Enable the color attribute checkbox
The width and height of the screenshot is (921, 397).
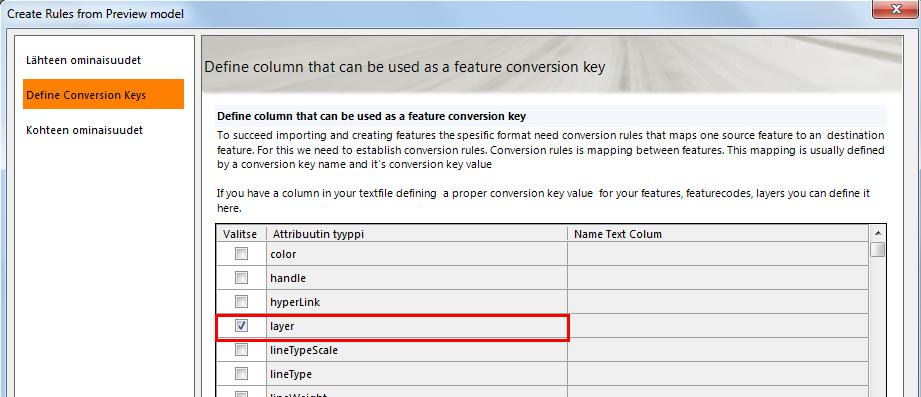point(241,254)
